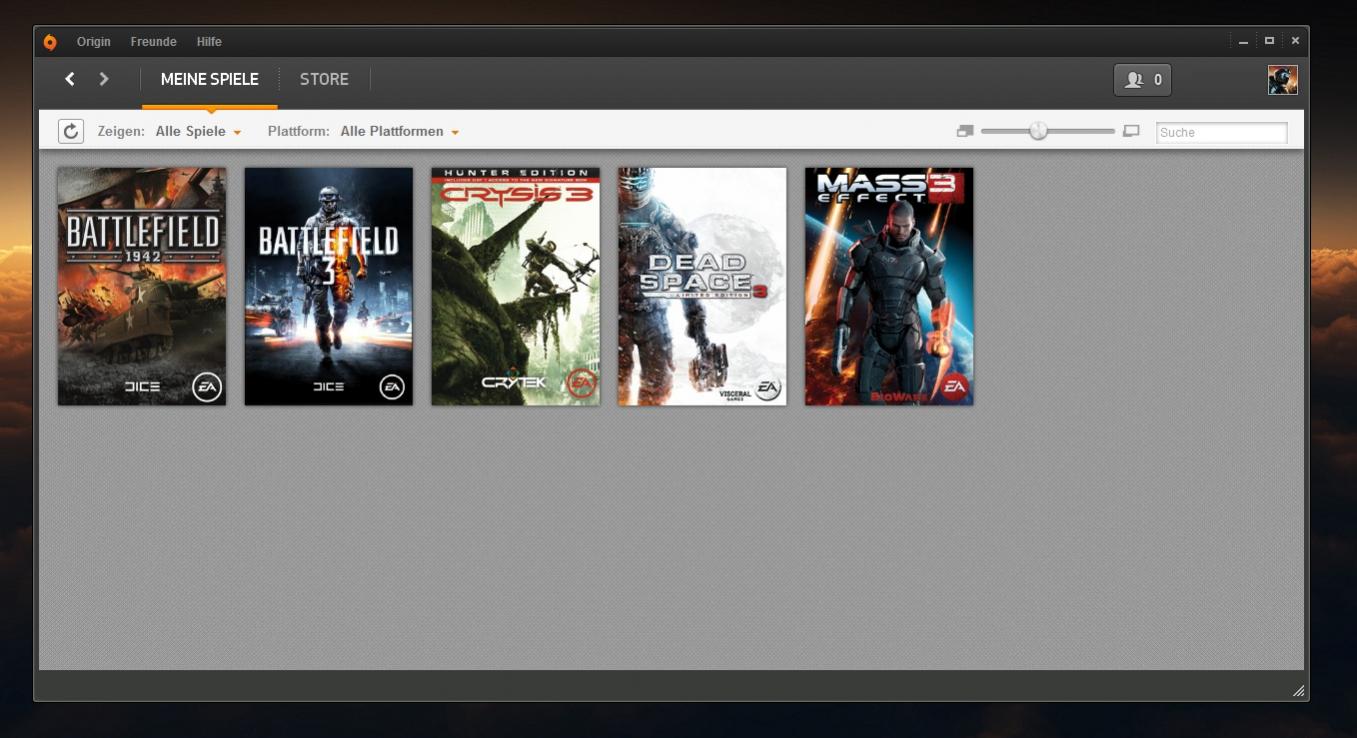Open the Hilfe menu
Screen dimensions: 1357x738
209,42
